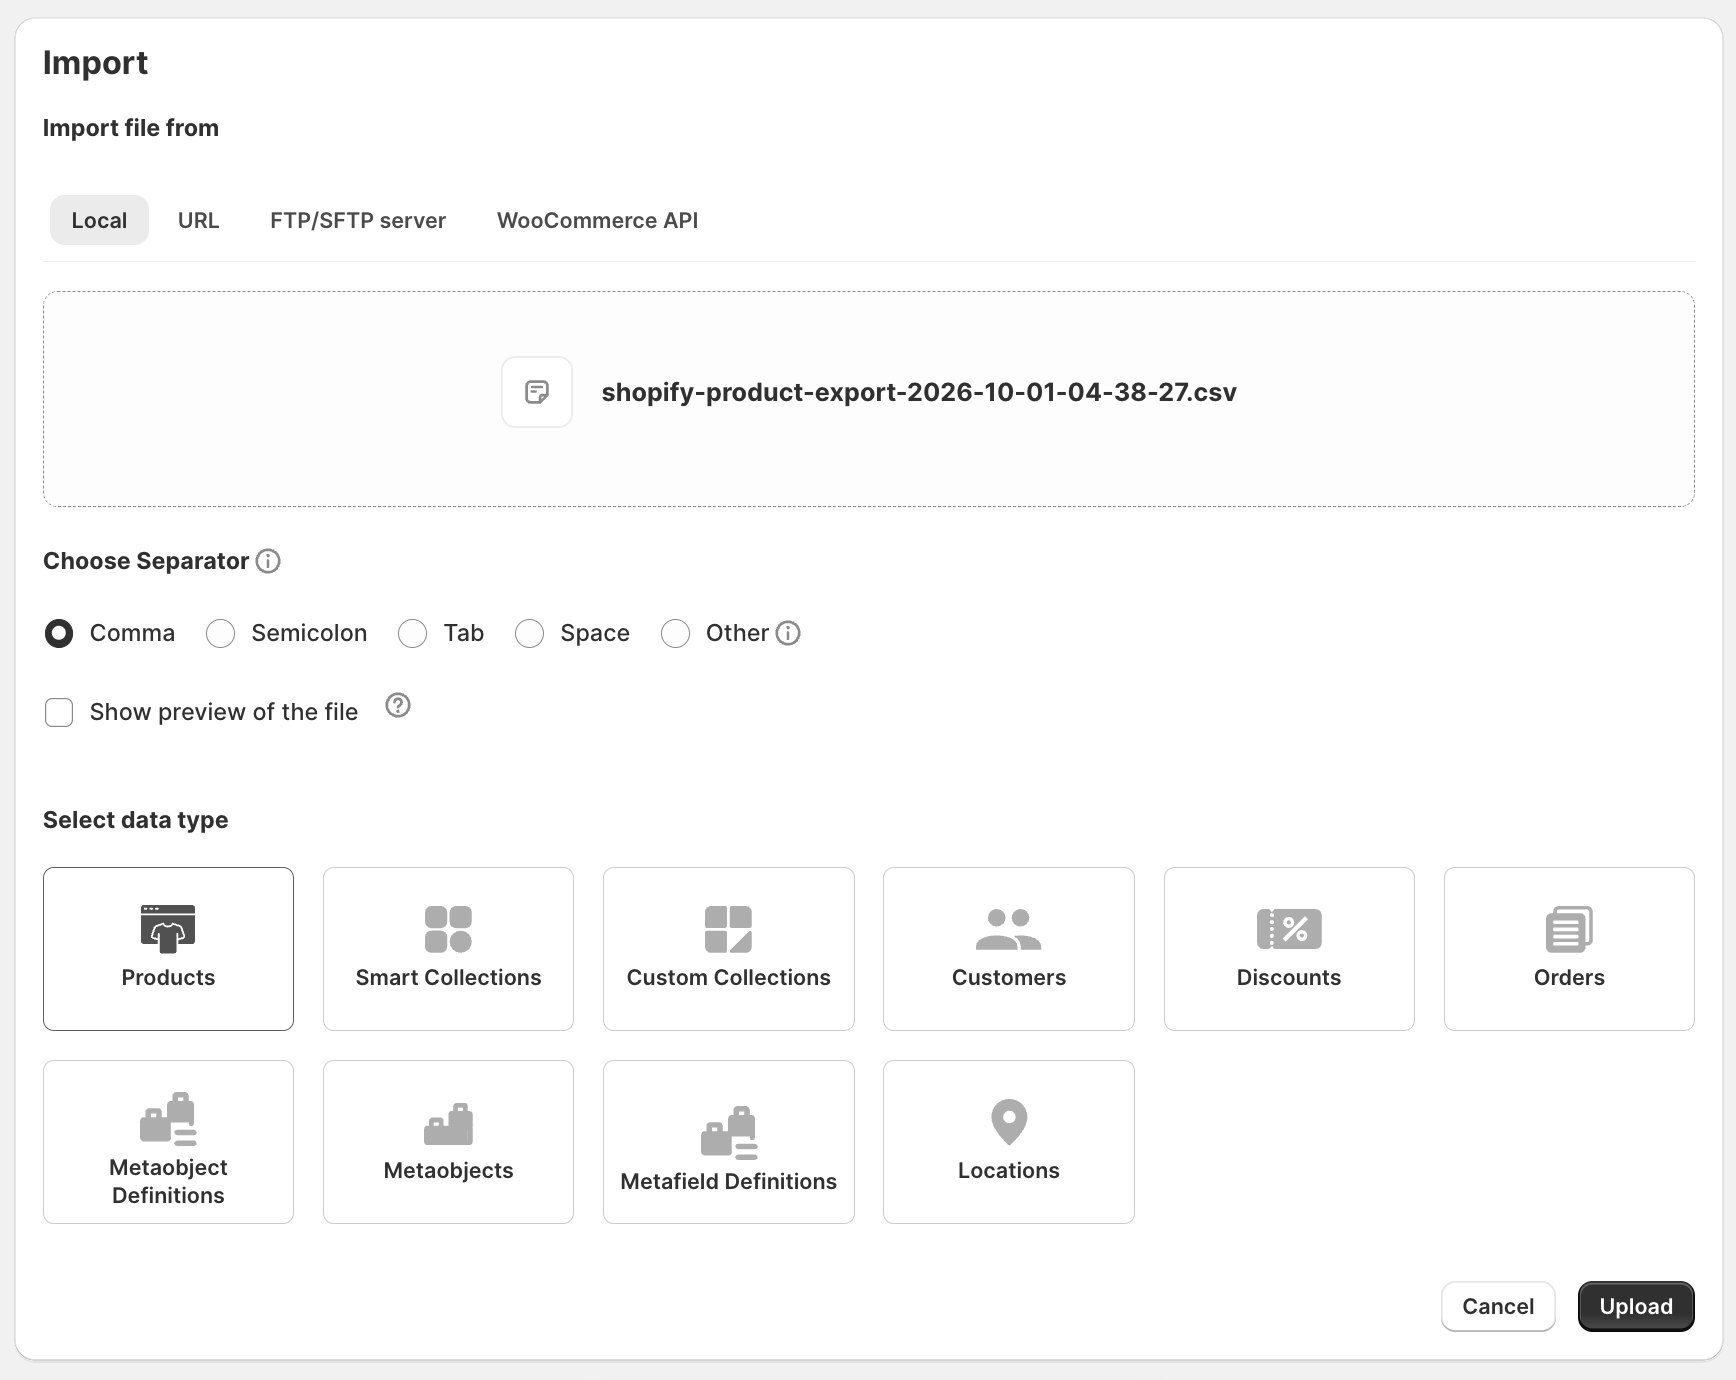Click the Products label text

click(x=168, y=977)
